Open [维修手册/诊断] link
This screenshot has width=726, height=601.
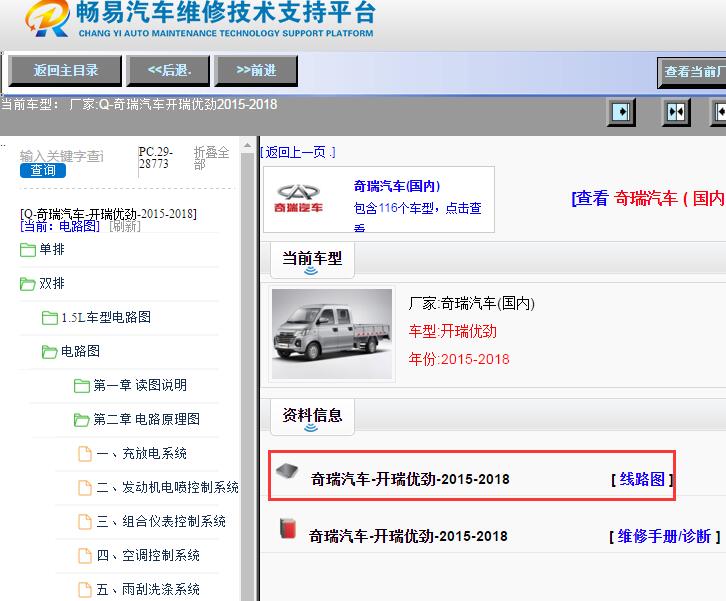click(x=664, y=536)
